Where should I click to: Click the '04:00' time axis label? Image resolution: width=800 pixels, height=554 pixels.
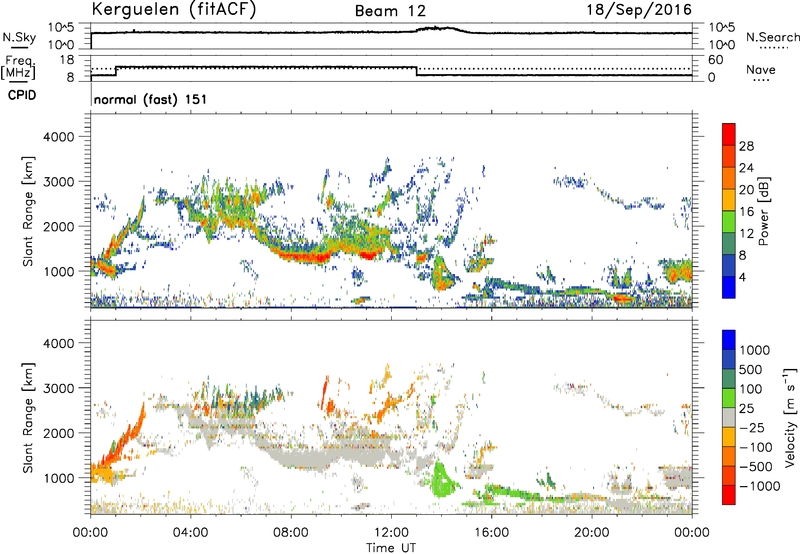pos(191,533)
